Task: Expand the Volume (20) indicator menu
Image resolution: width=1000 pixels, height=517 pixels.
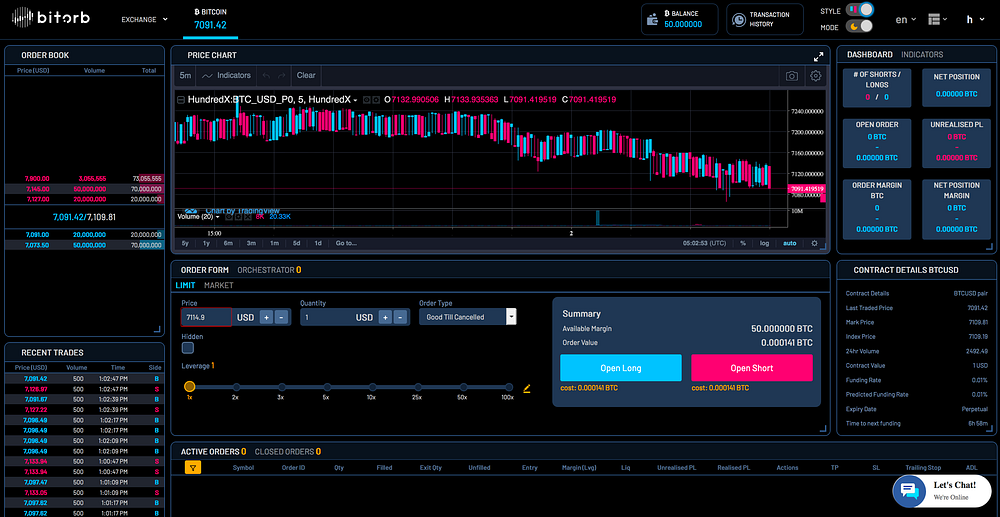Action: (x=217, y=217)
